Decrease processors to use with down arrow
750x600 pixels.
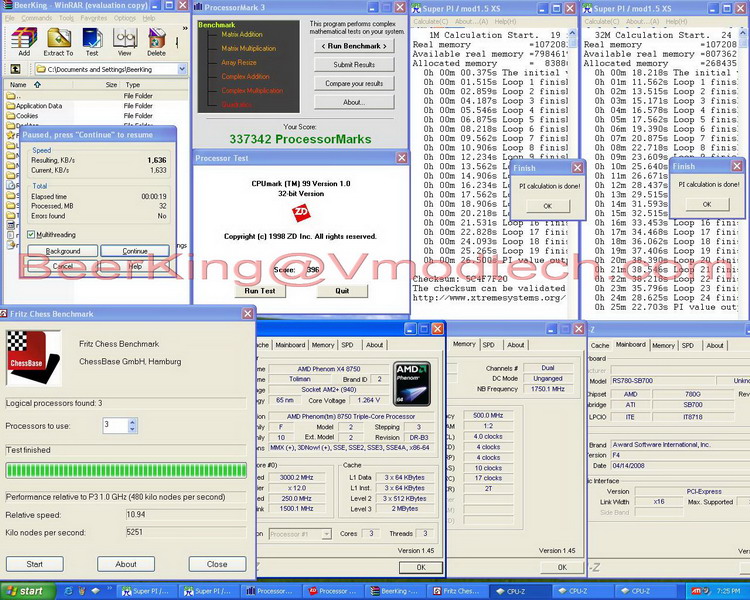[x=133, y=429]
